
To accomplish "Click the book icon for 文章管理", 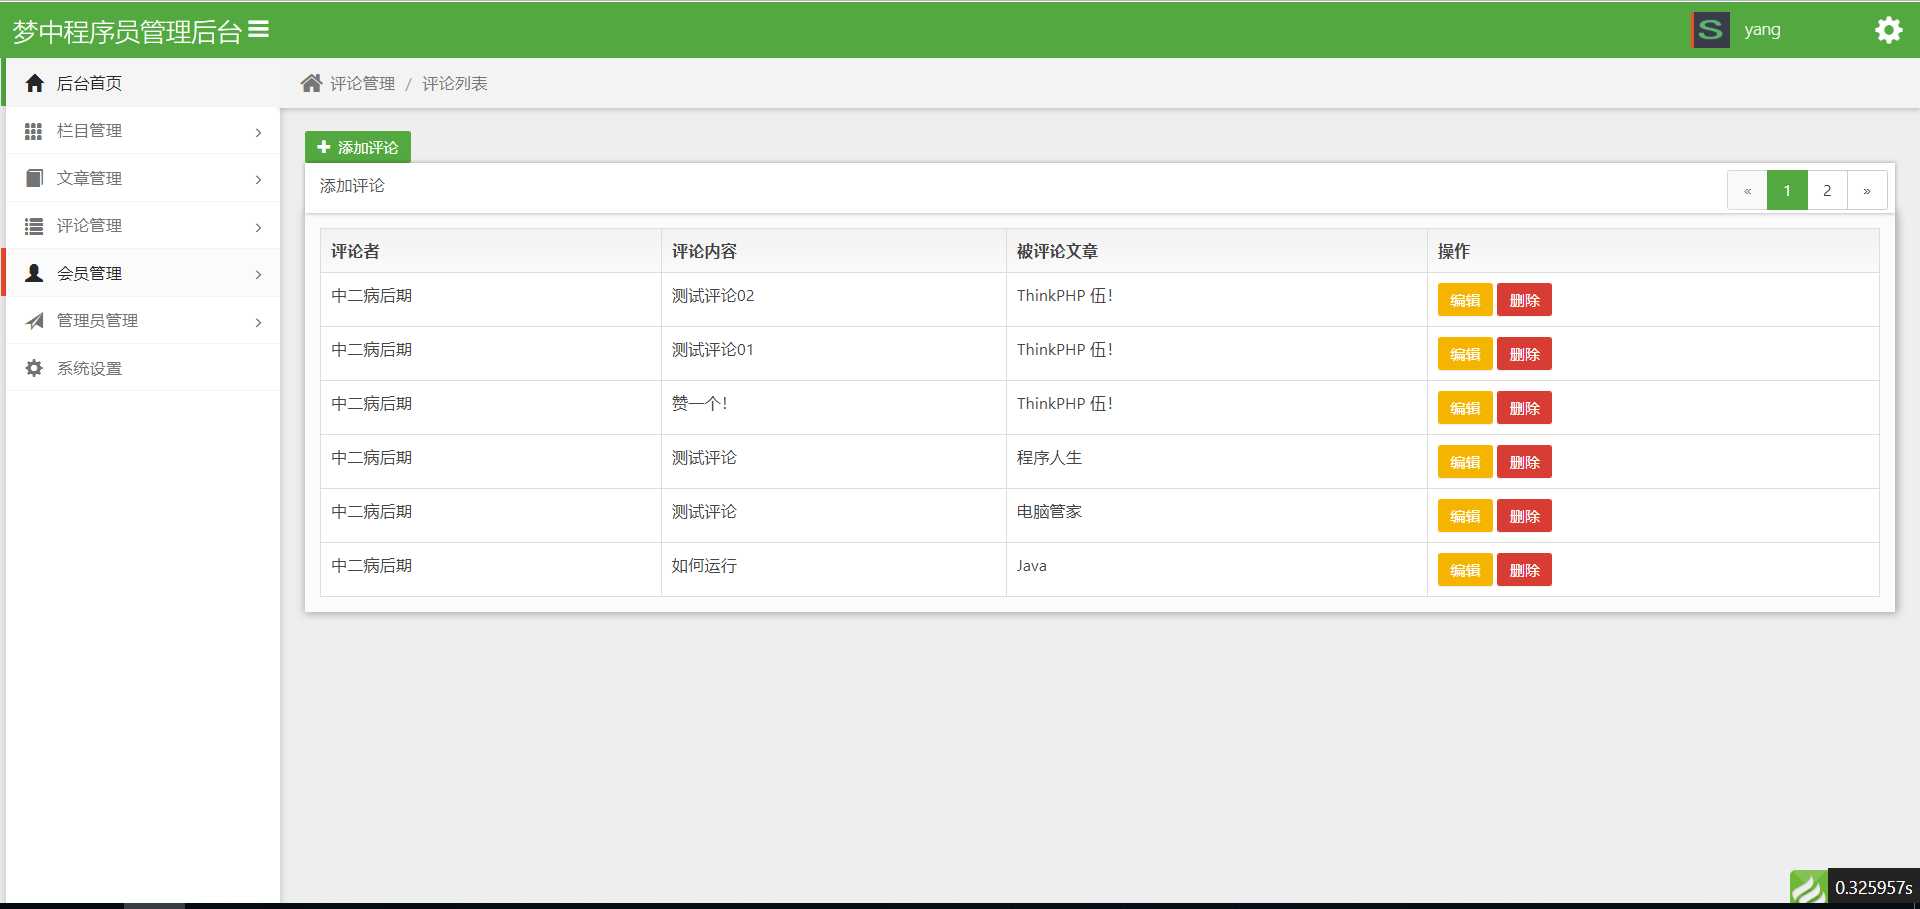I will 34,178.
